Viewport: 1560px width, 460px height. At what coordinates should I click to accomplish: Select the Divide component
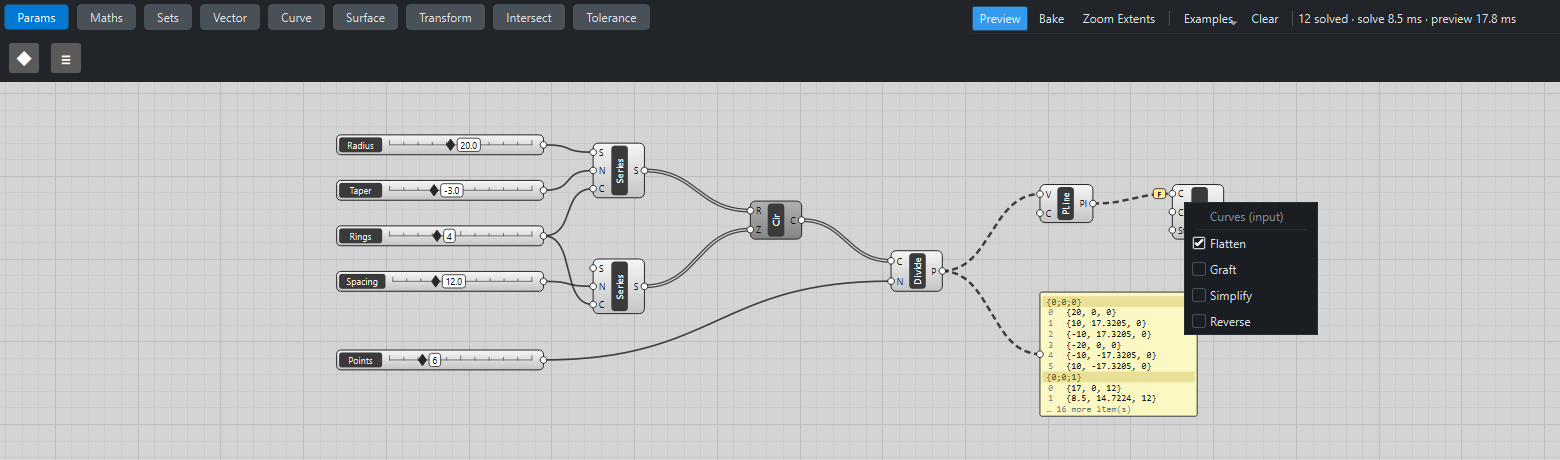point(917,270)
